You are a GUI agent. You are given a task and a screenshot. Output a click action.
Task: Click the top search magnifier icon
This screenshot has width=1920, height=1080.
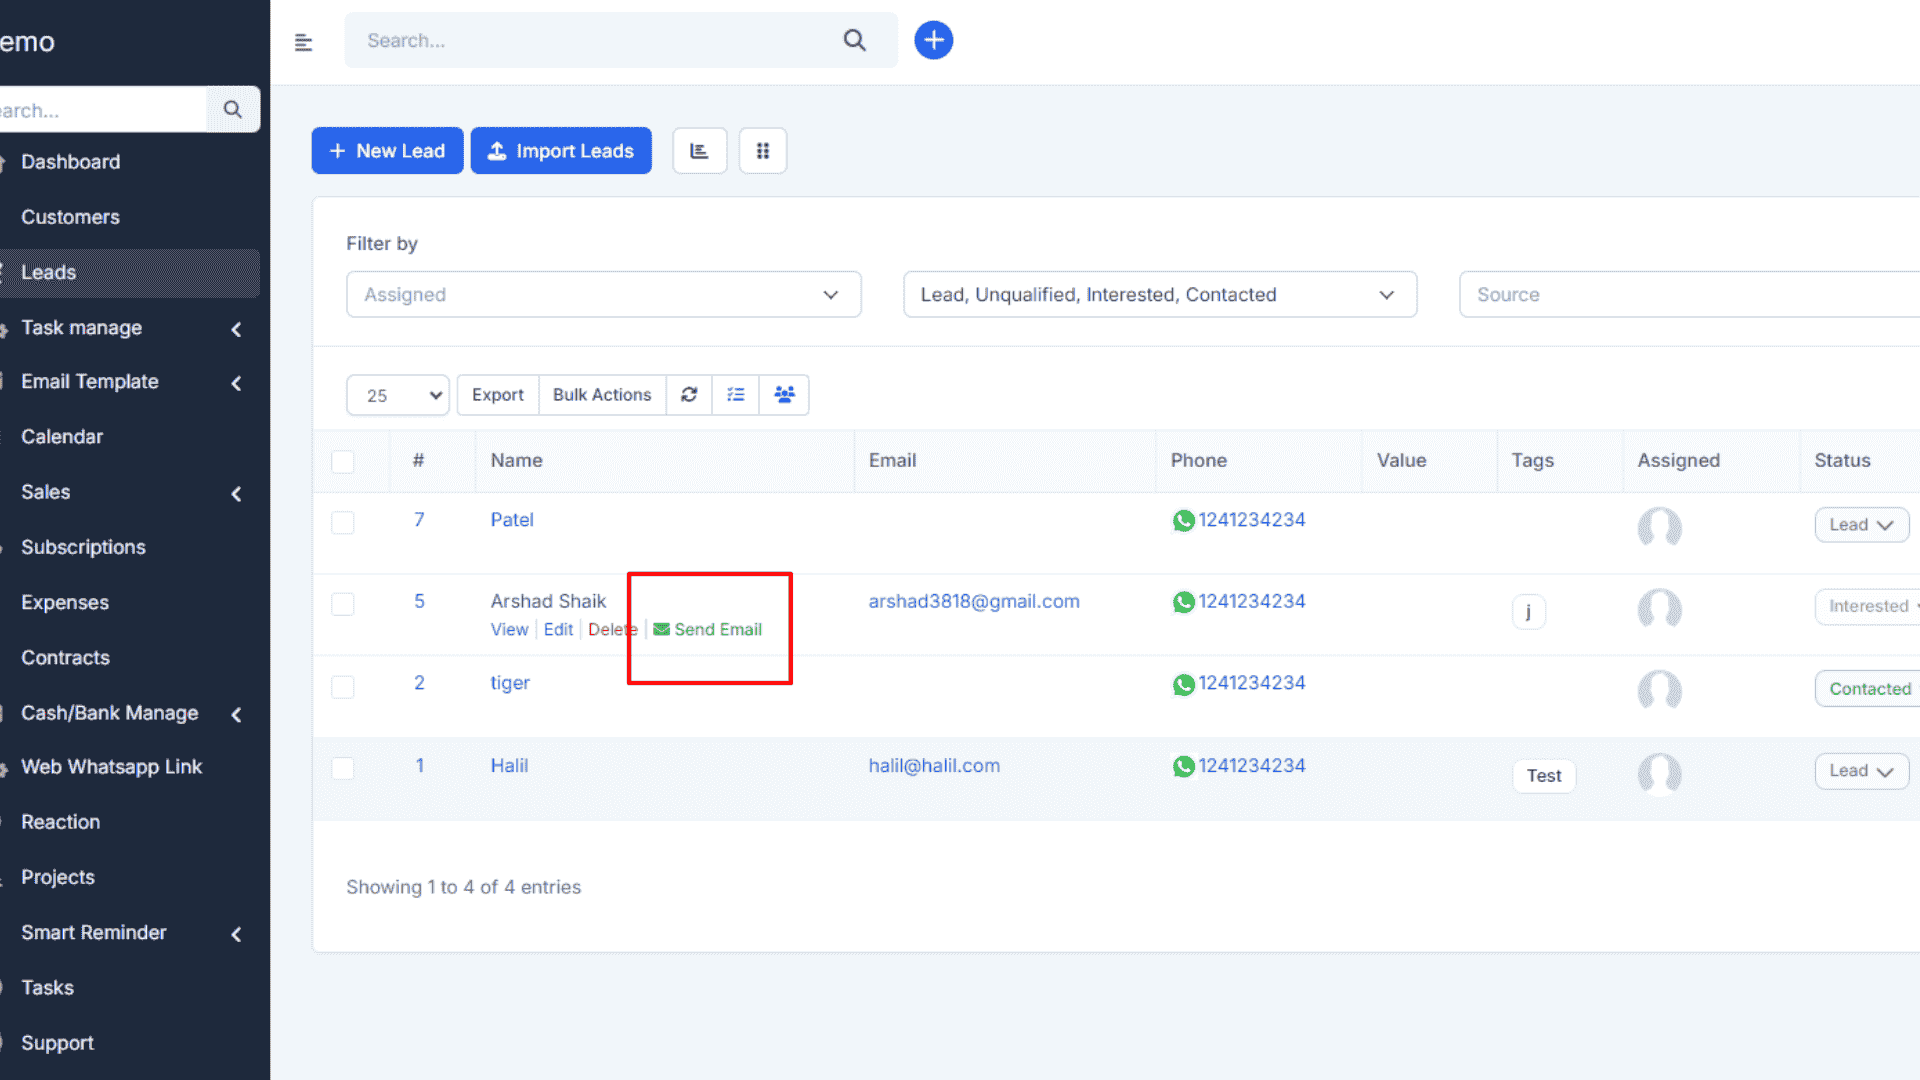coord(854,40)
